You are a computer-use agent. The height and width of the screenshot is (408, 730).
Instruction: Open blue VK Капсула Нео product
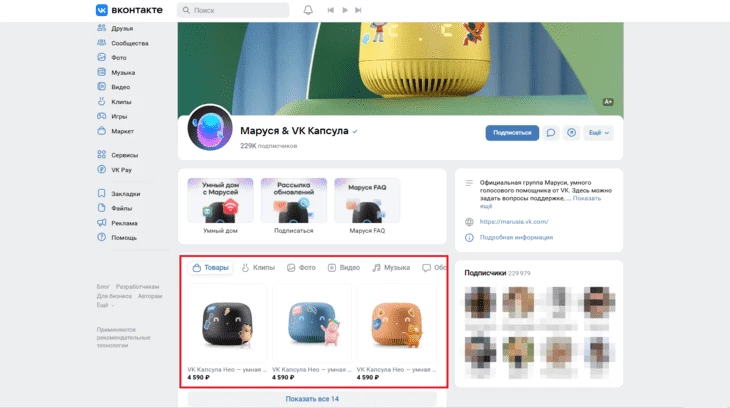(x=312, y=332)
